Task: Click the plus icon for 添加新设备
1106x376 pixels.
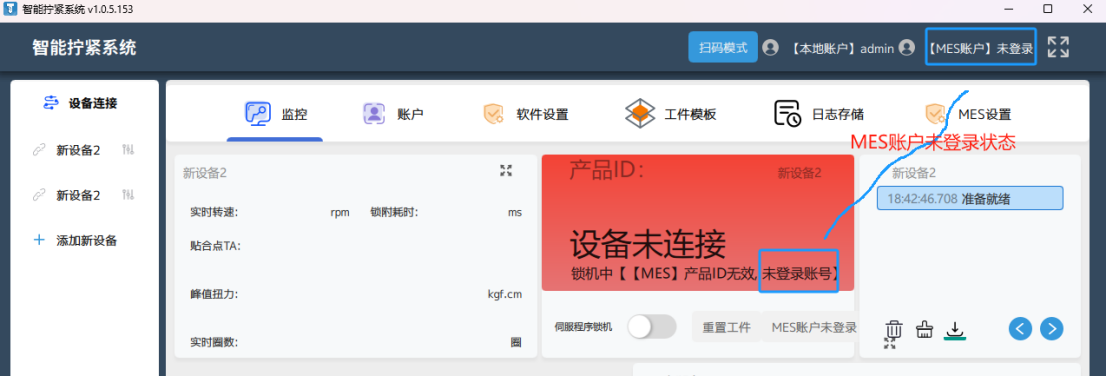Action: pyautogui.click(x=39, y=241)
